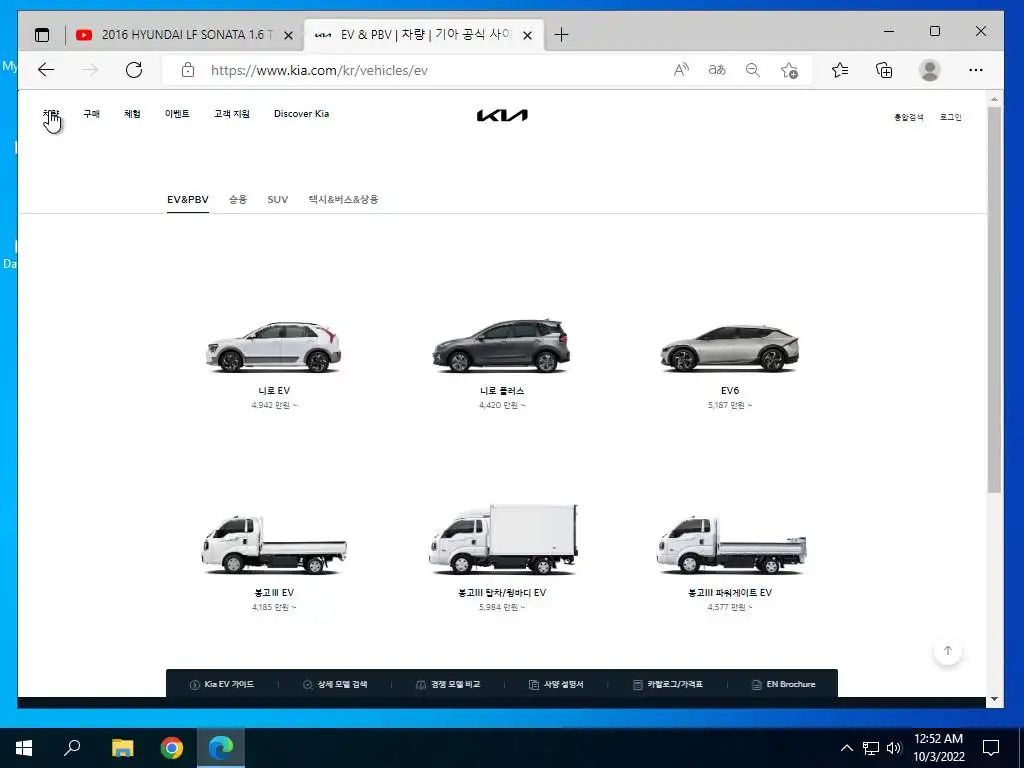Screen dimensions: 1024x768
Task: Open the translate page icon
Action: pos(717,70)
